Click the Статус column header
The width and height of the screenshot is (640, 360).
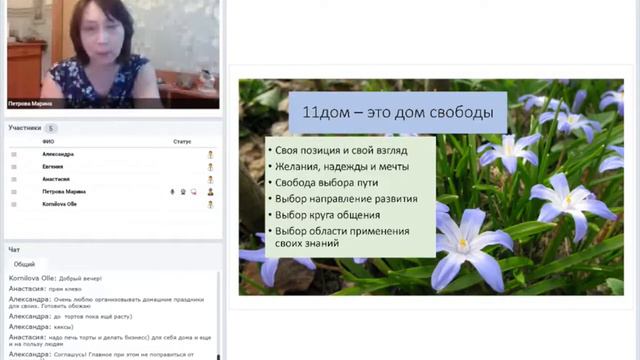182,142
